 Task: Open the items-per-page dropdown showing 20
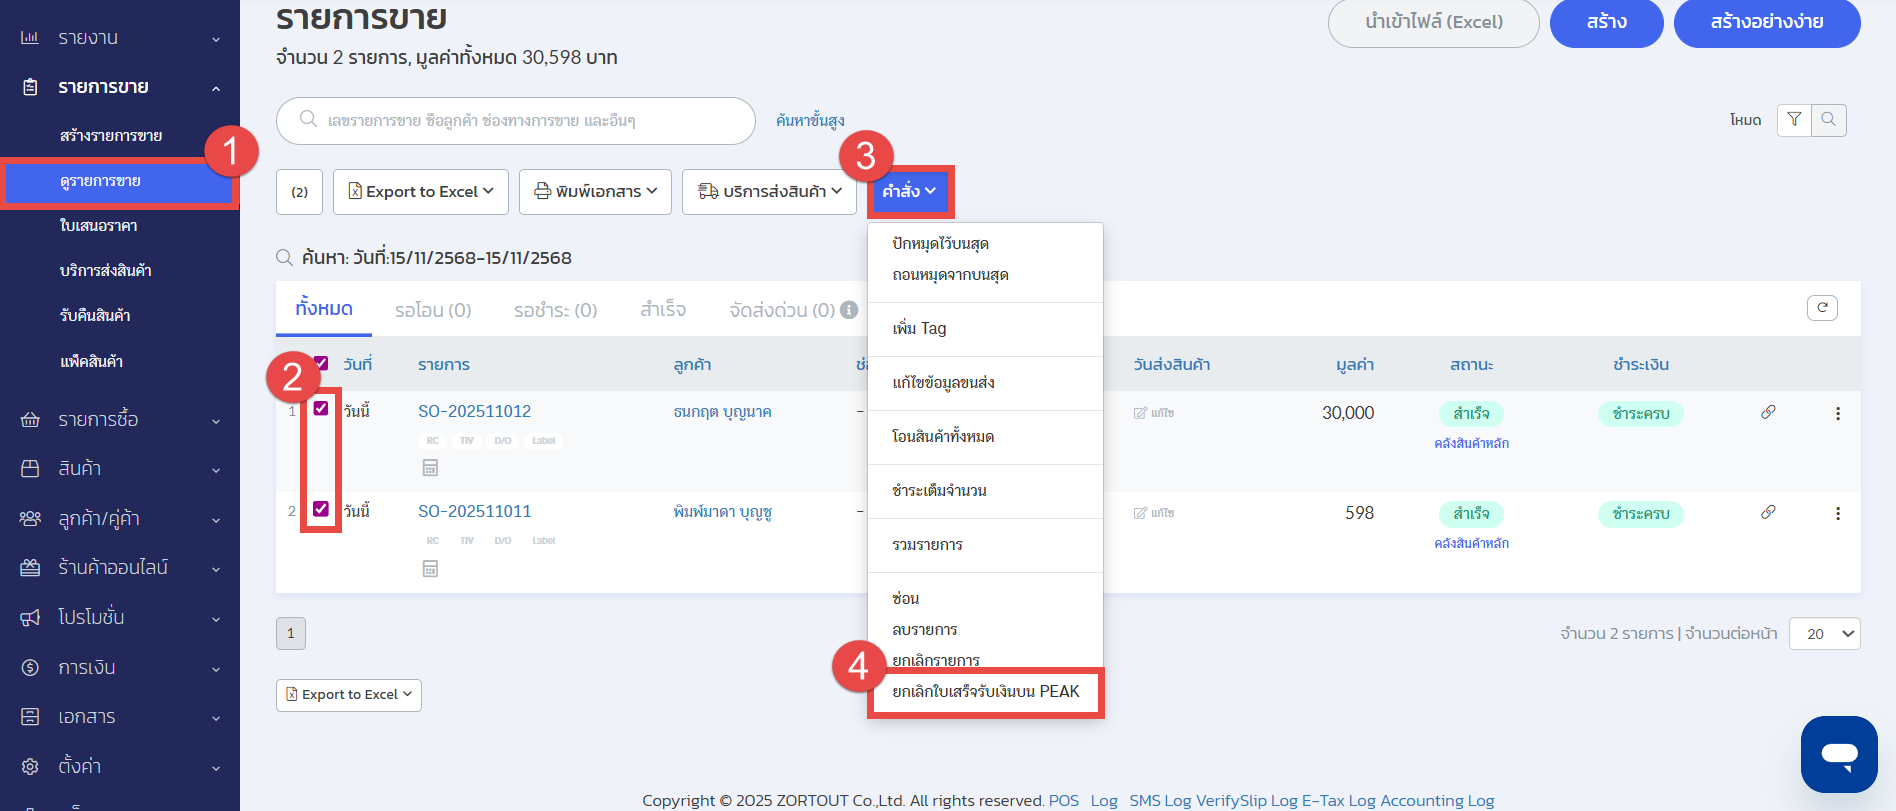coord(1824,633)
